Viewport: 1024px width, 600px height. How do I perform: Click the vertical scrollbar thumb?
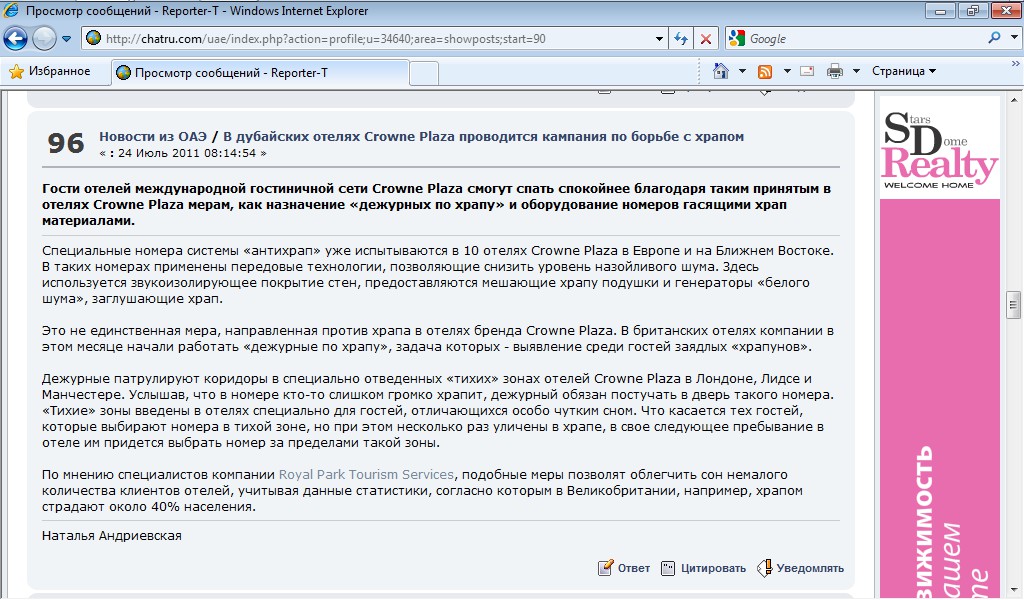(x=1014, y=304)
